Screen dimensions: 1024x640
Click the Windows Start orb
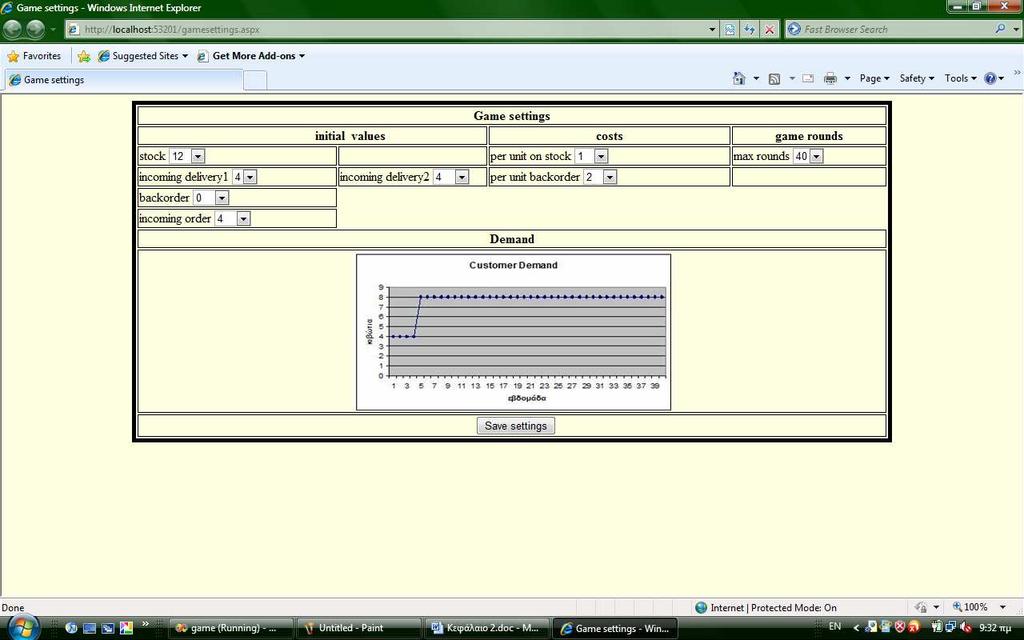tap(22, 628)
